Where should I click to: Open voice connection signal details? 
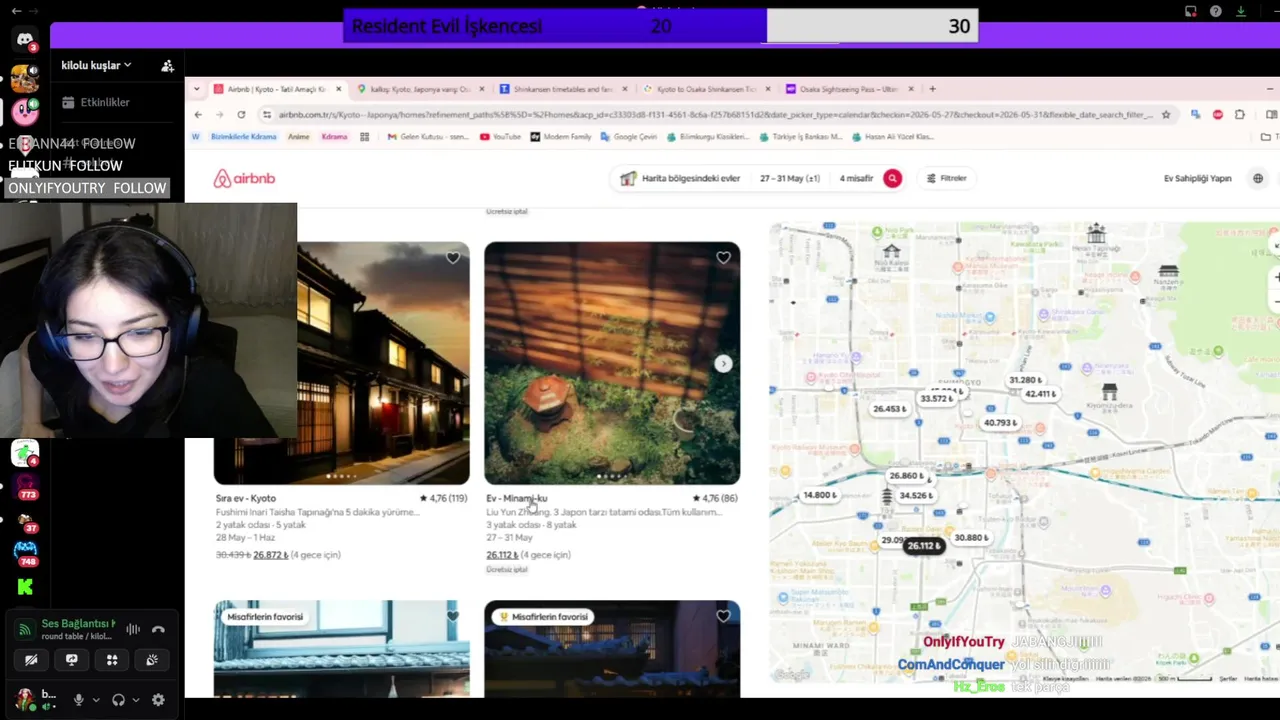coord(25,630)
